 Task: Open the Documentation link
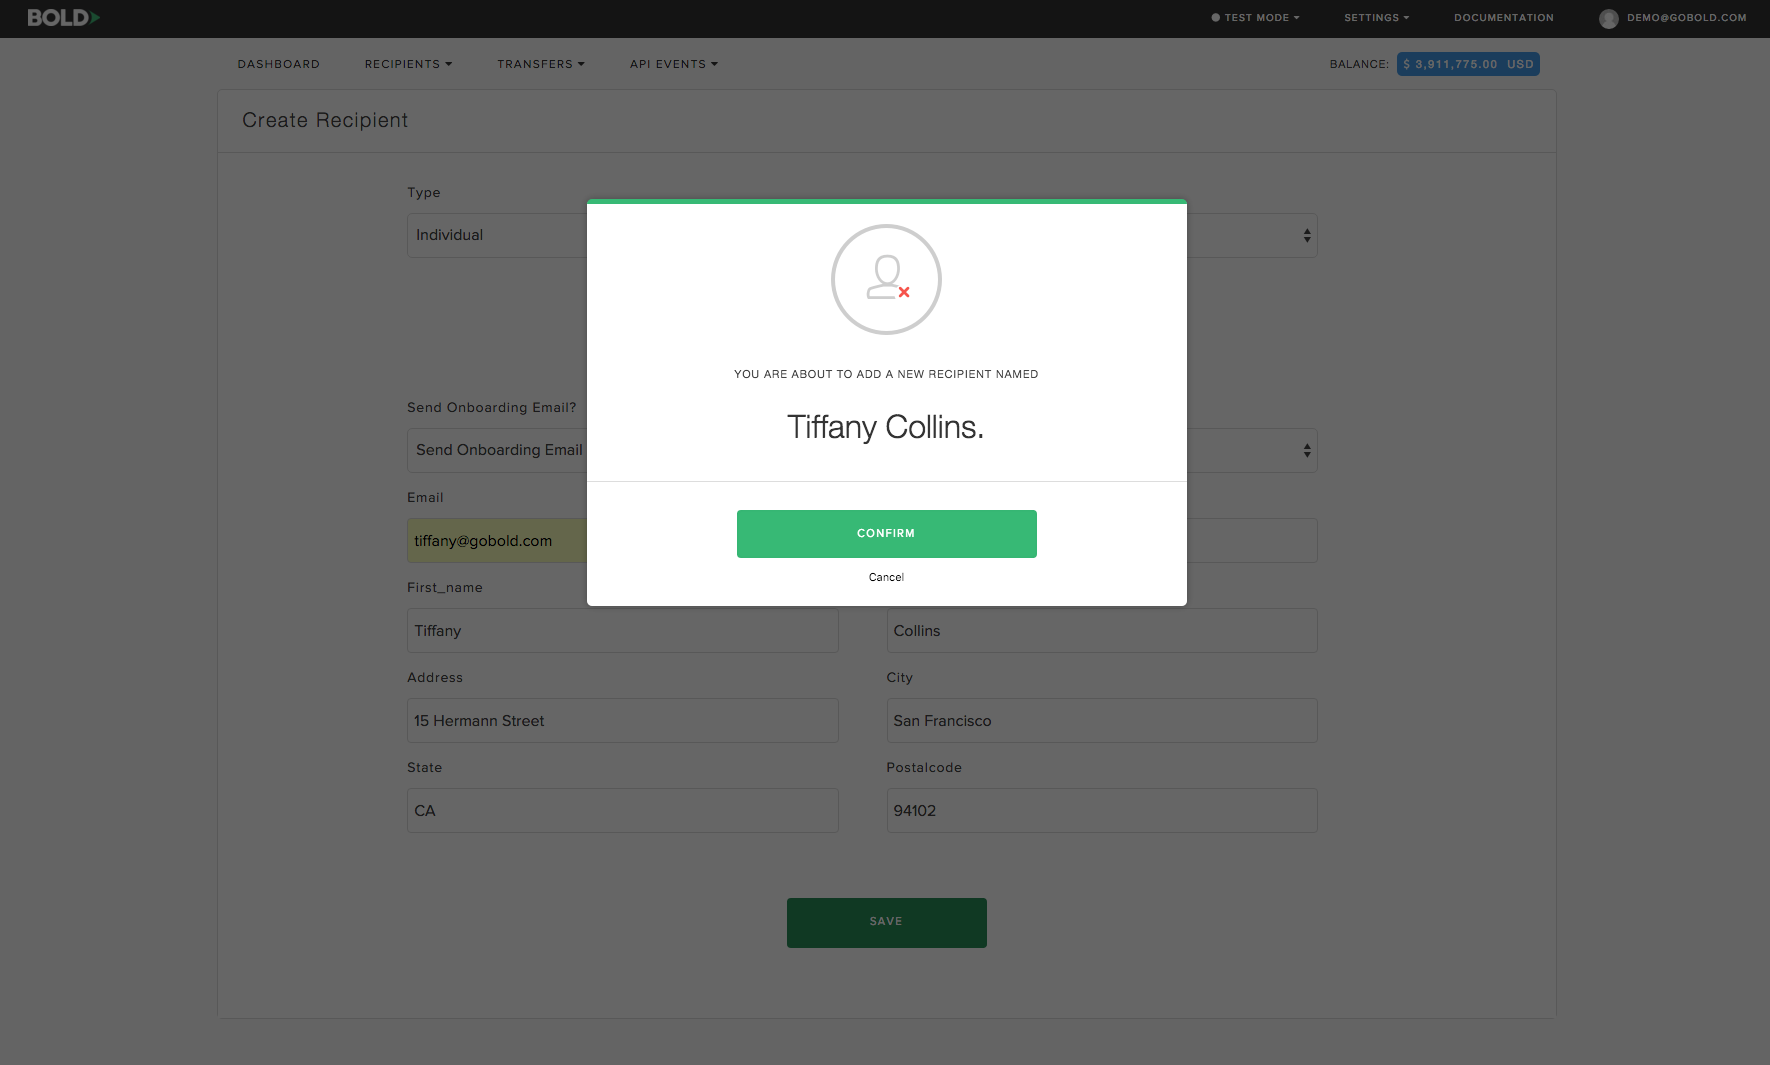pyautogui.click(x=1503, y=18)
